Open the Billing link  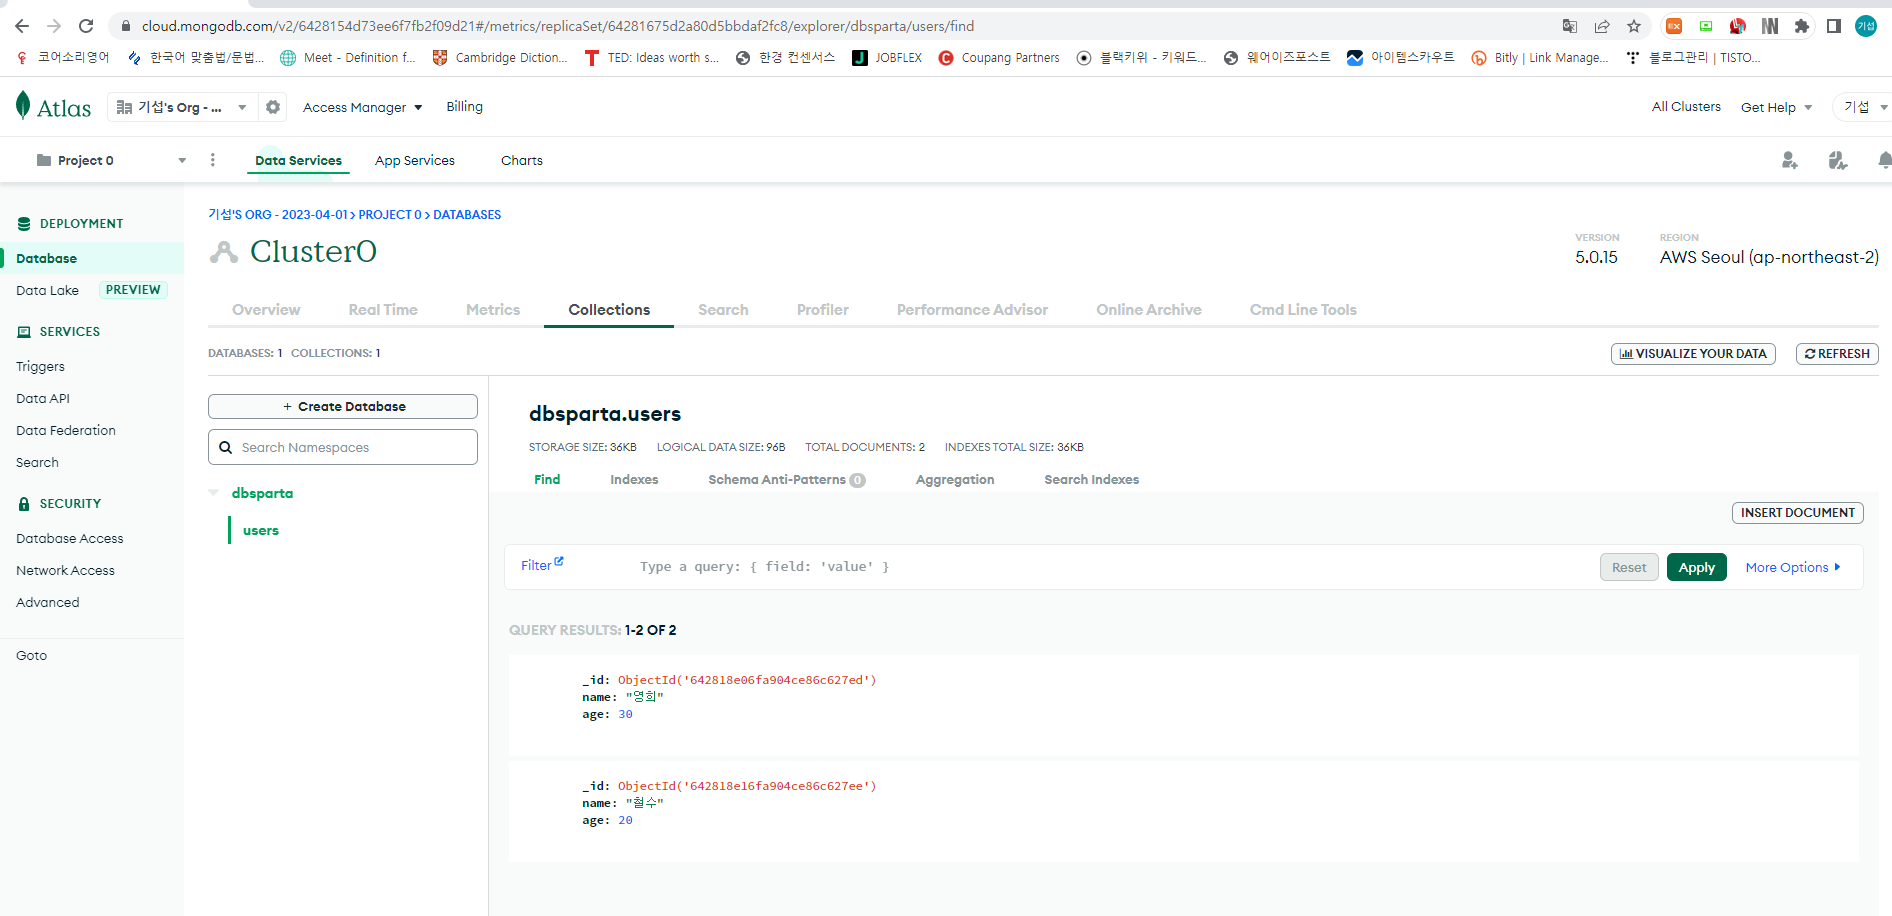tap(464, 107)
